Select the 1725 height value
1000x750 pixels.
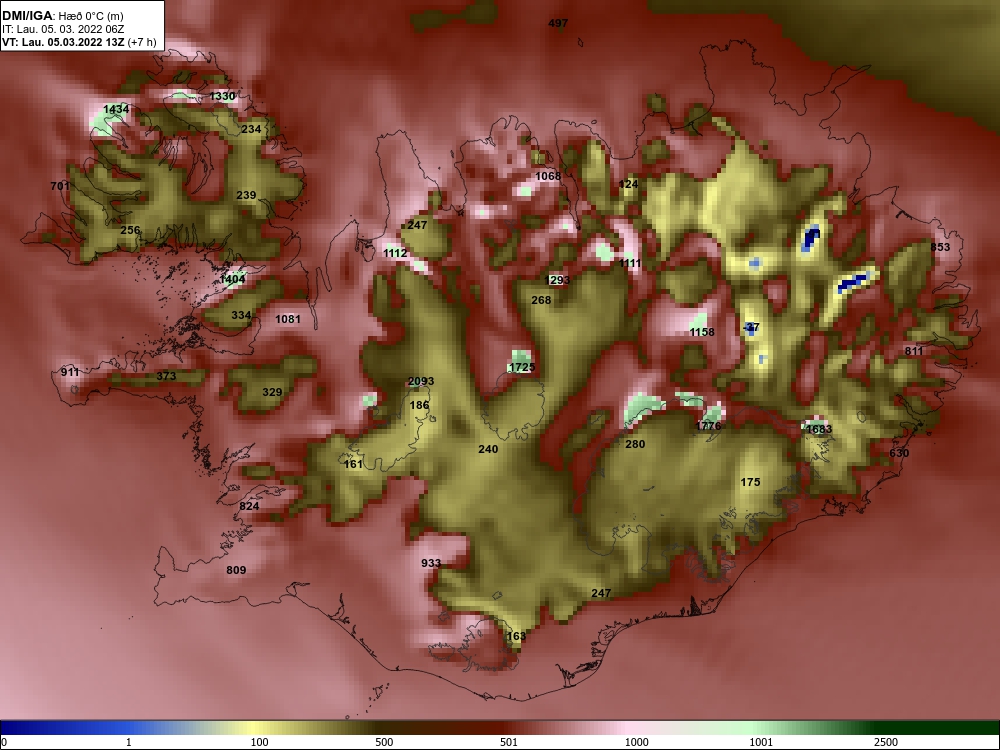(x=522, y=367)
